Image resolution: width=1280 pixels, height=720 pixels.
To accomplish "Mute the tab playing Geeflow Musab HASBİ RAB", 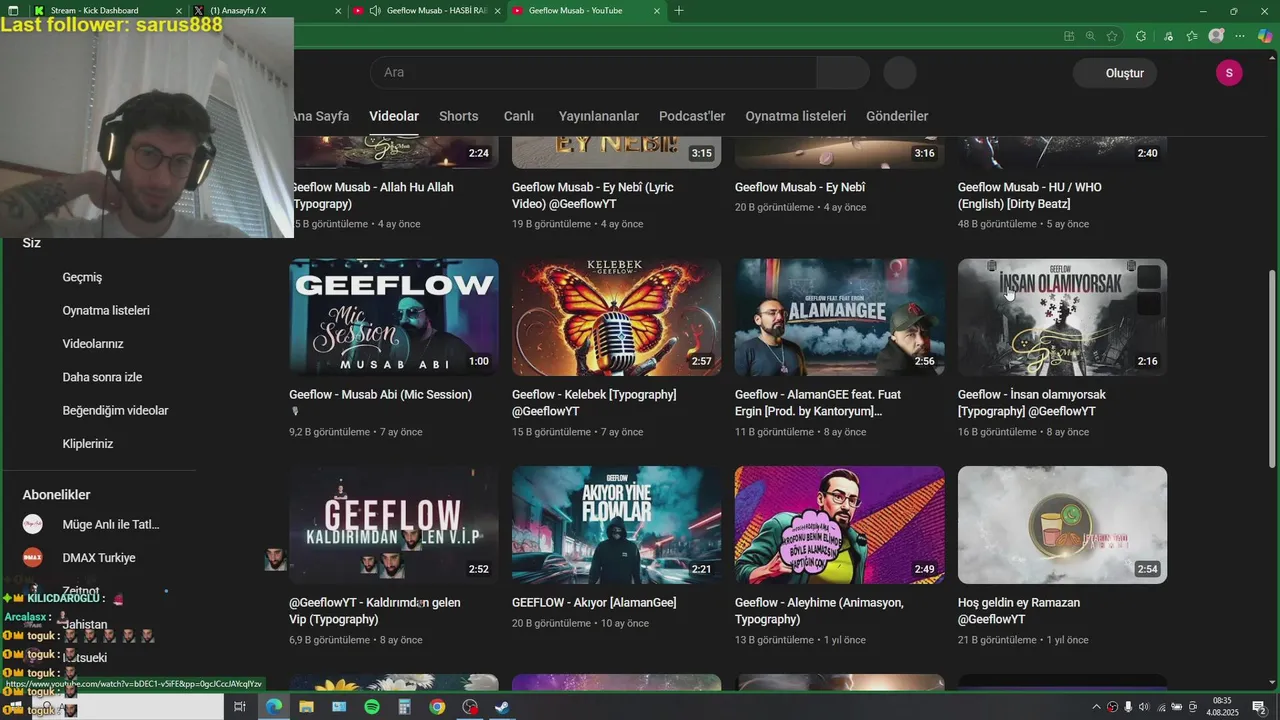I will 374,11.
